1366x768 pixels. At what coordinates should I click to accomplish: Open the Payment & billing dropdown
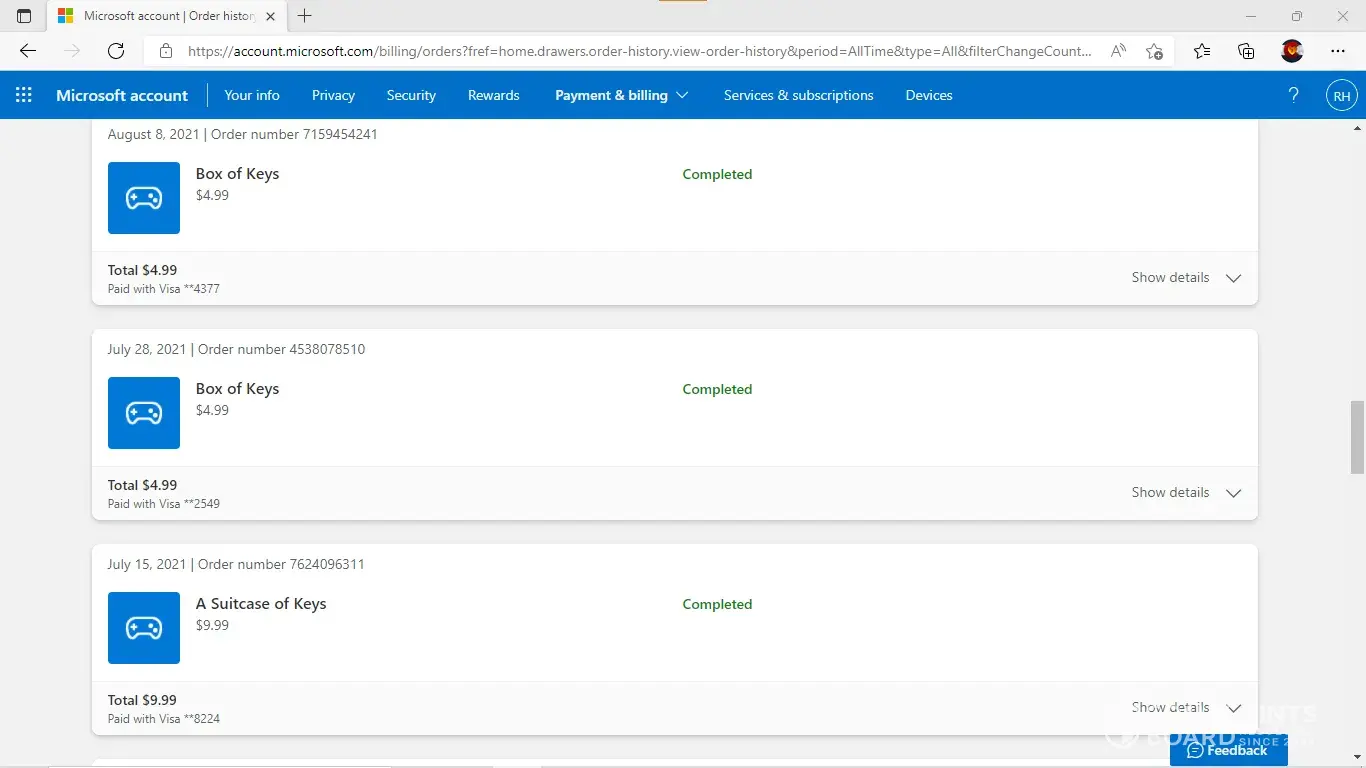point(621,95)
